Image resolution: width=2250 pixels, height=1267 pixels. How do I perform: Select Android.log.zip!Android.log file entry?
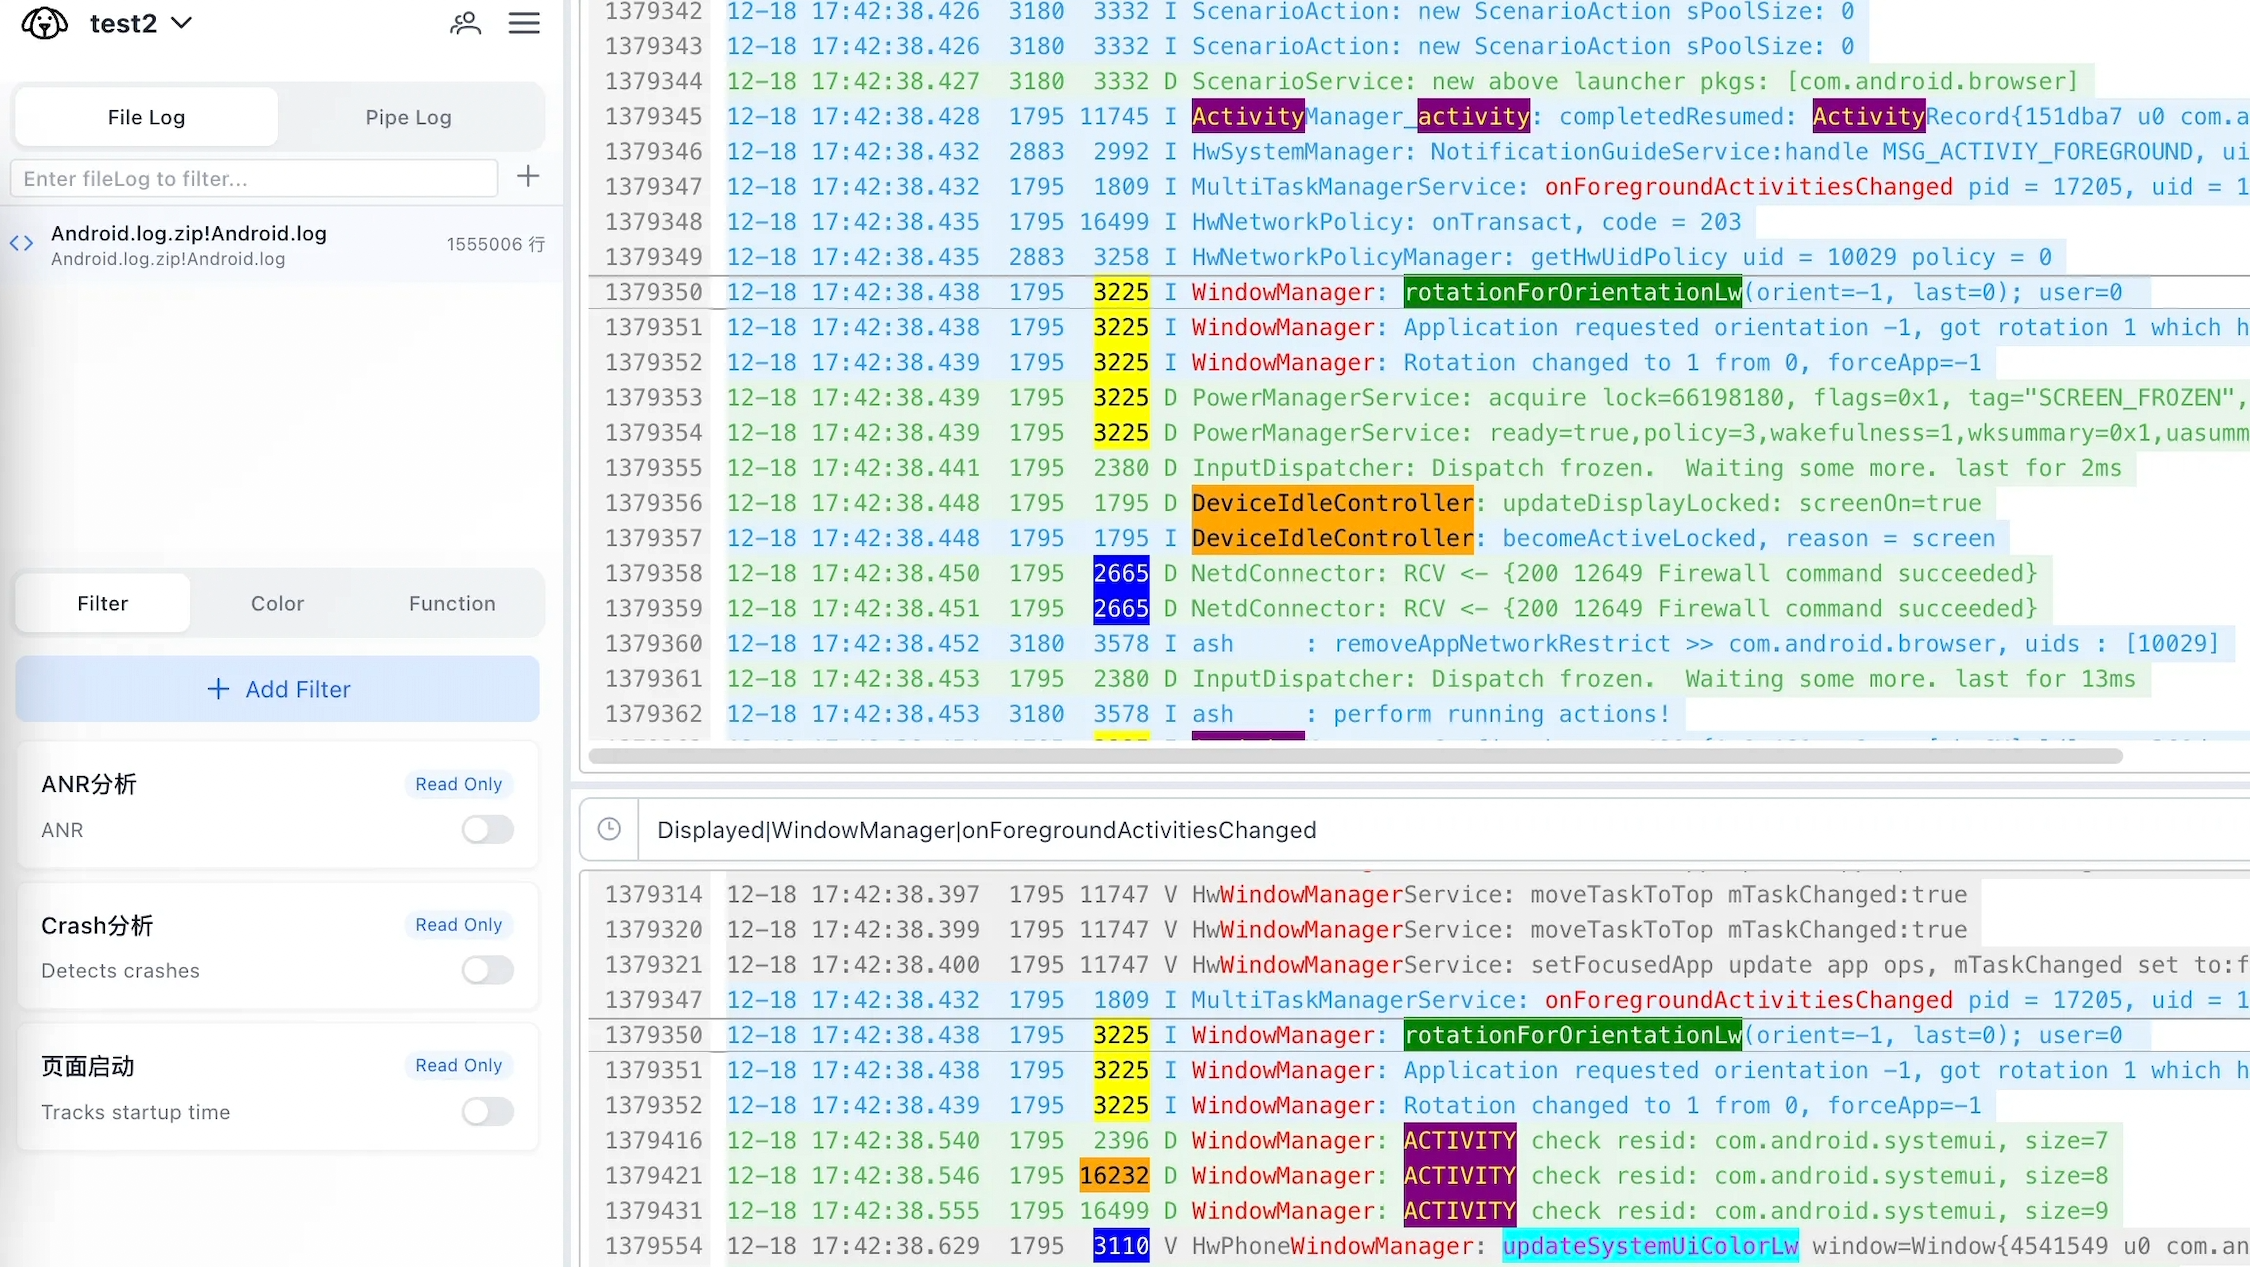(x=282, y=245)
